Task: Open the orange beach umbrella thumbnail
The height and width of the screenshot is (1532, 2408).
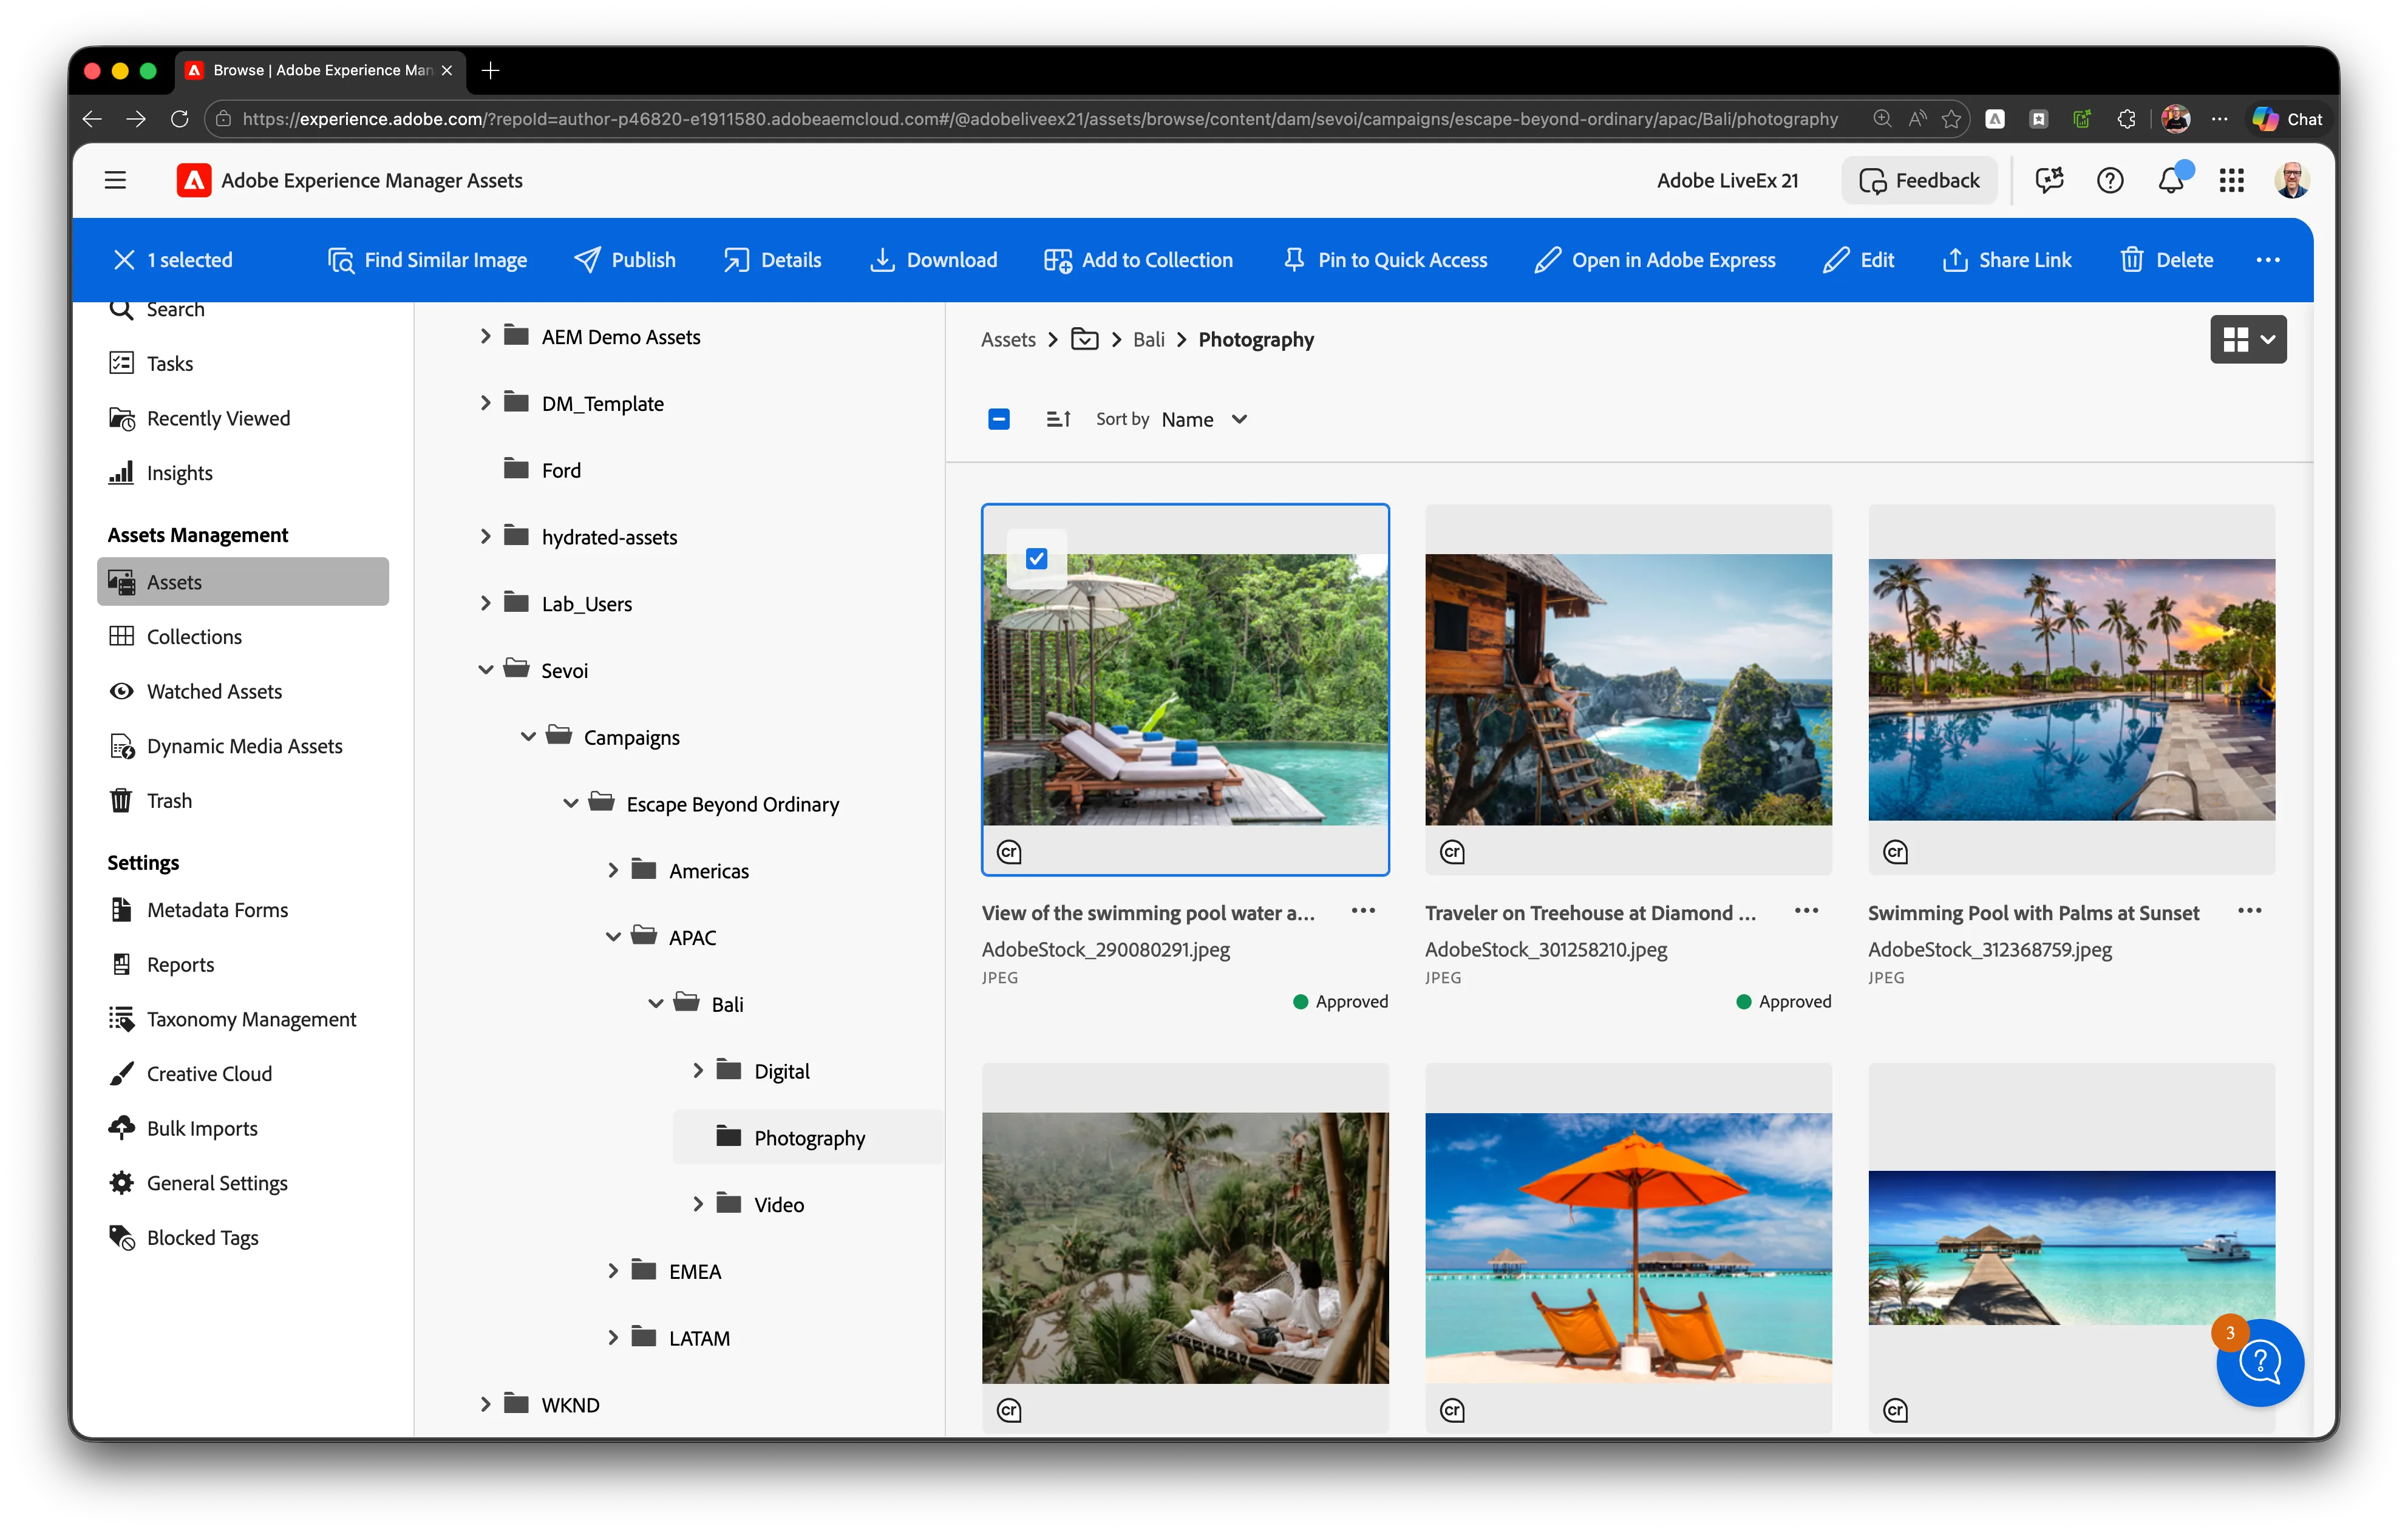Action: click(x=1628, y=1247)
